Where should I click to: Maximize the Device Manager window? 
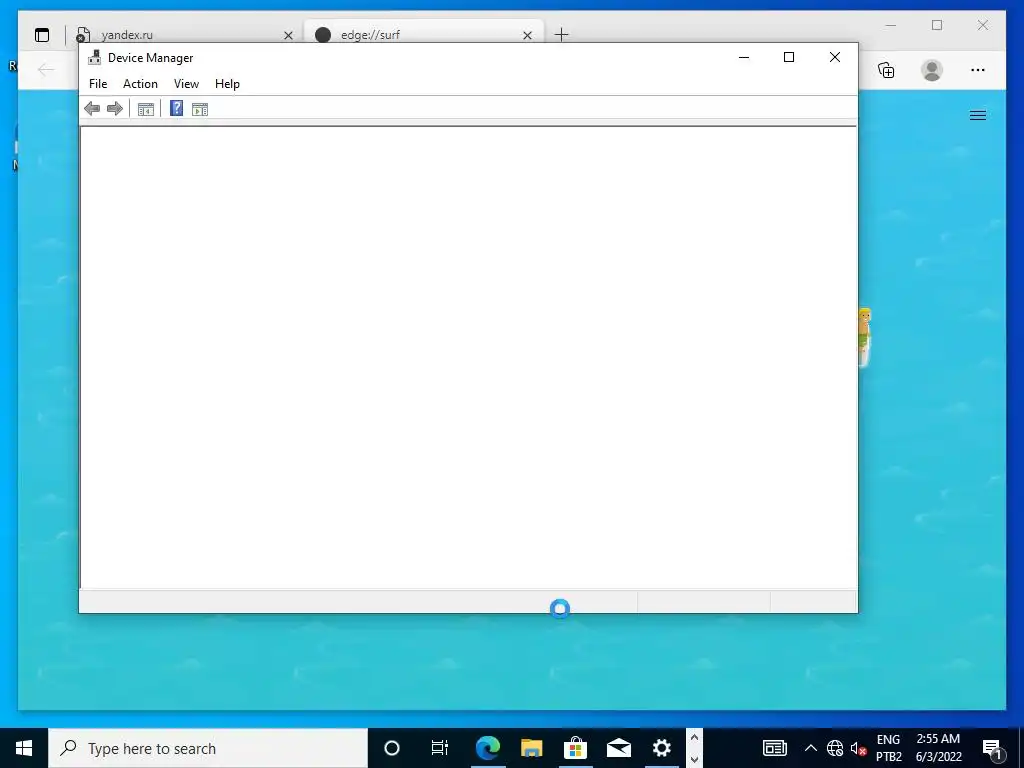tap(789, 57)
